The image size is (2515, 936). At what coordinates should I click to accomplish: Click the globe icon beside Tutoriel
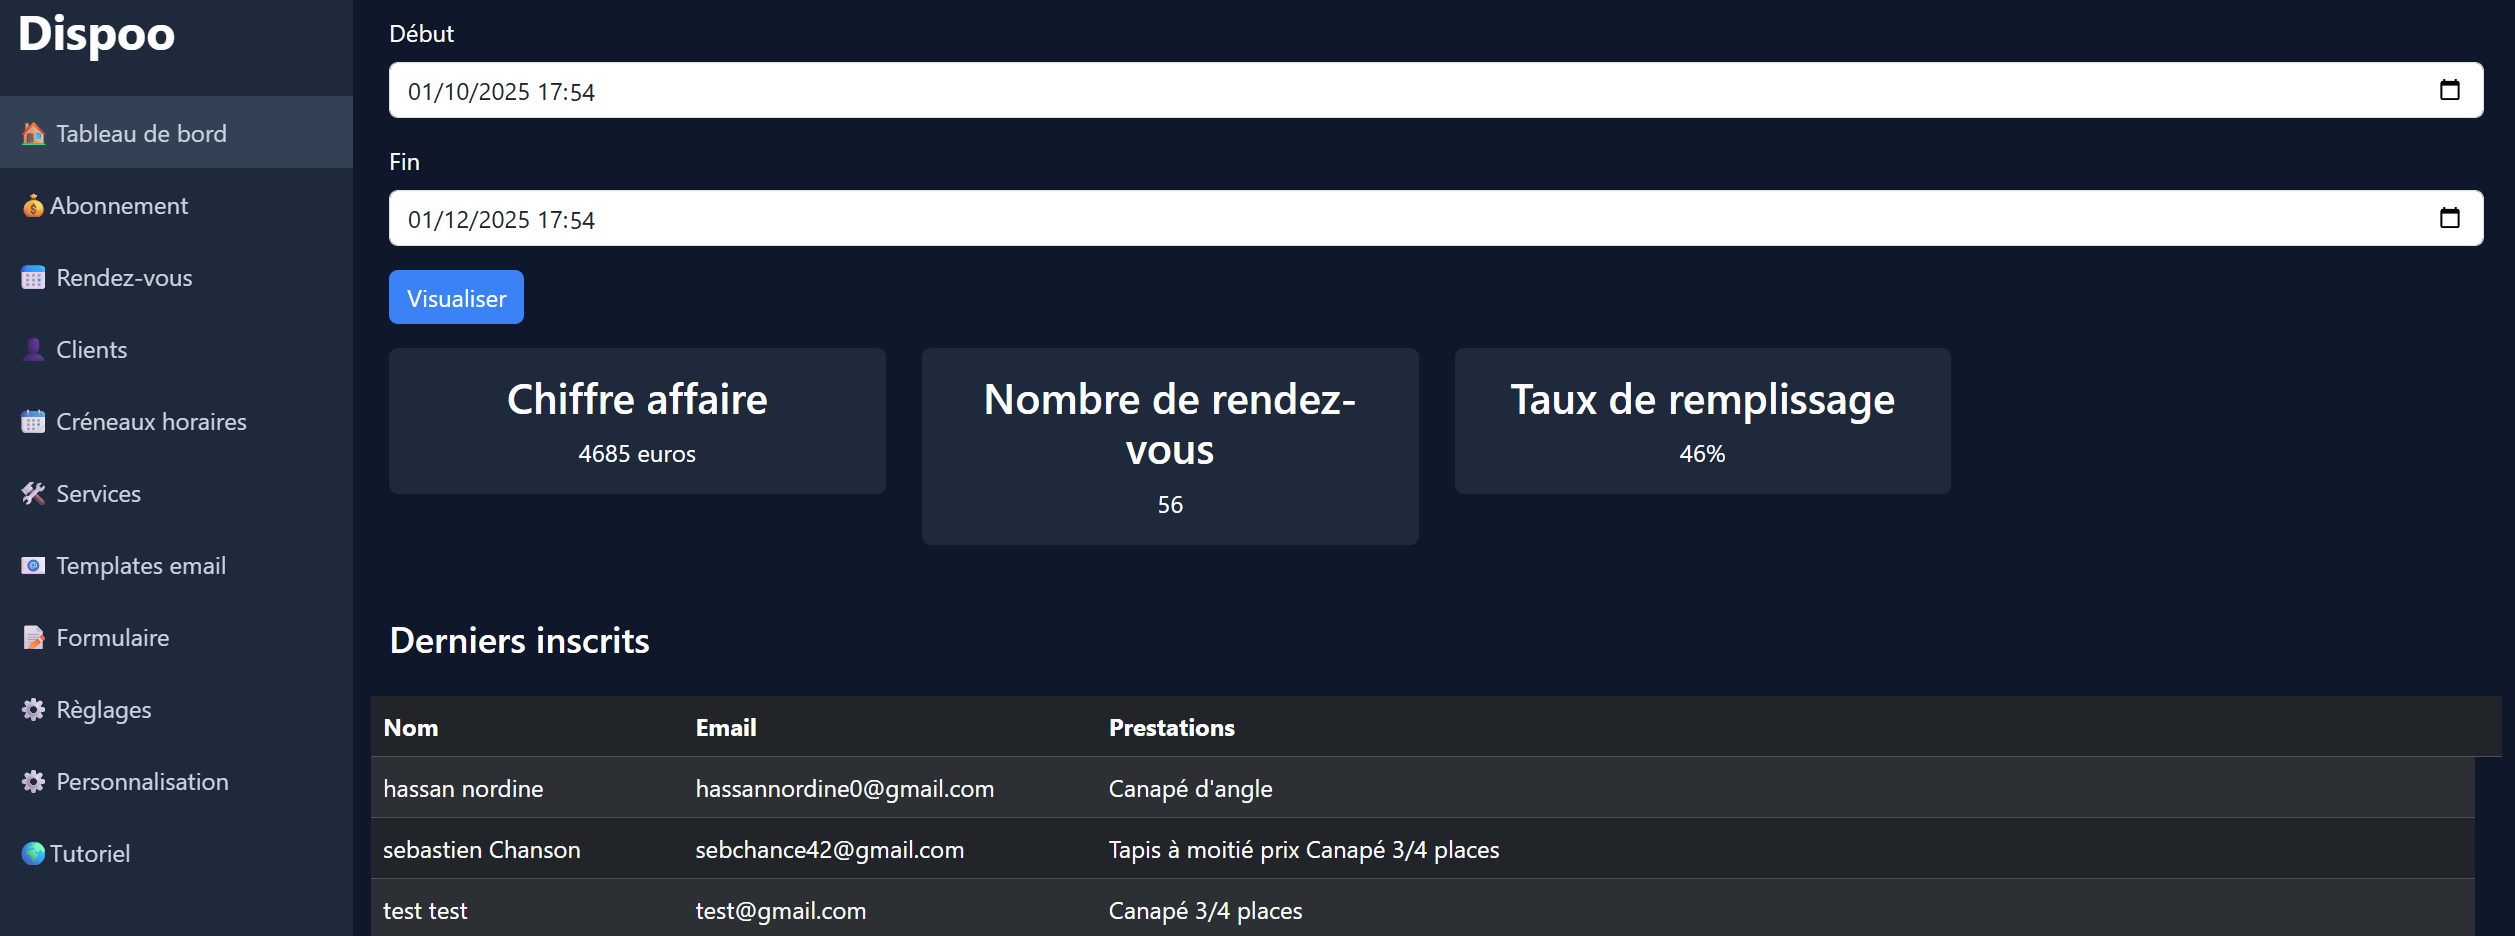pyautogui.click(x=33, y=854)
